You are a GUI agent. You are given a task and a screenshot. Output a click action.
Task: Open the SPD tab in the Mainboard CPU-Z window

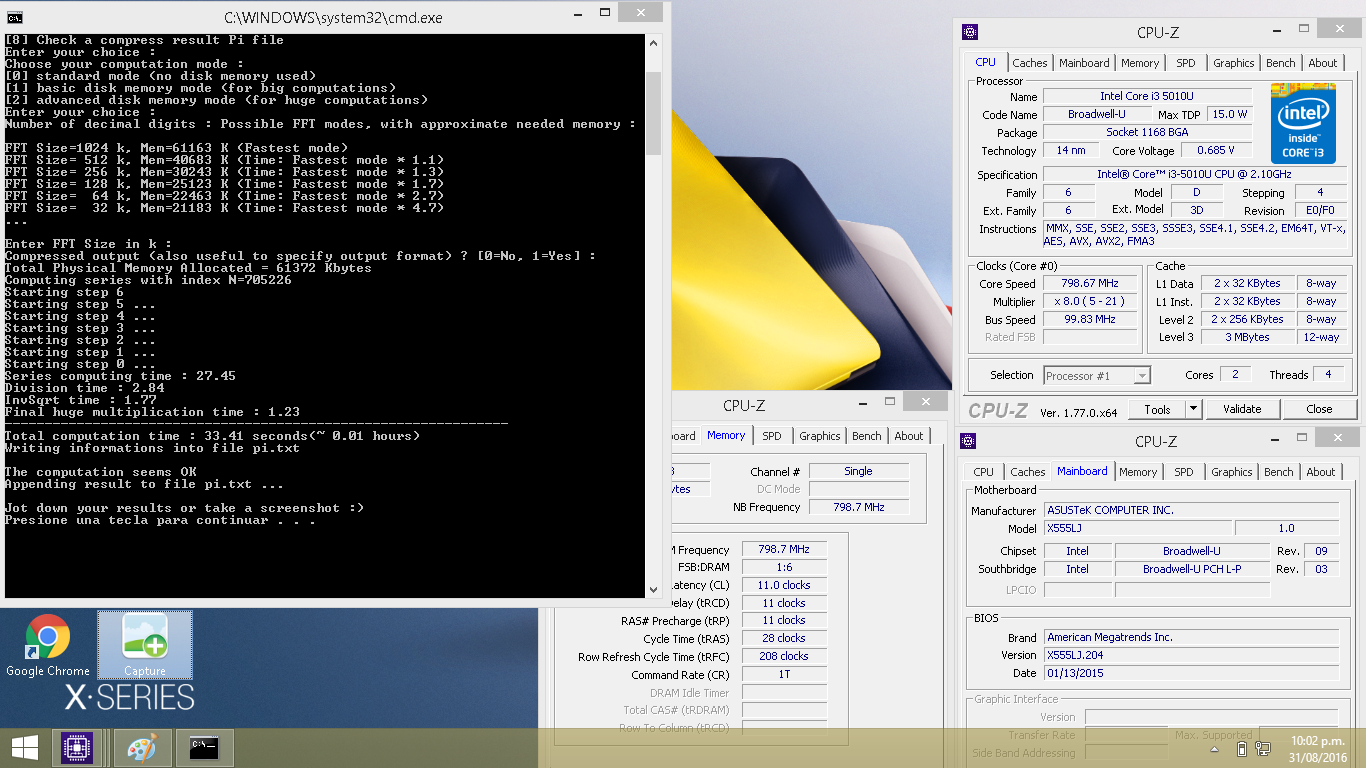tap(1183, 472)
